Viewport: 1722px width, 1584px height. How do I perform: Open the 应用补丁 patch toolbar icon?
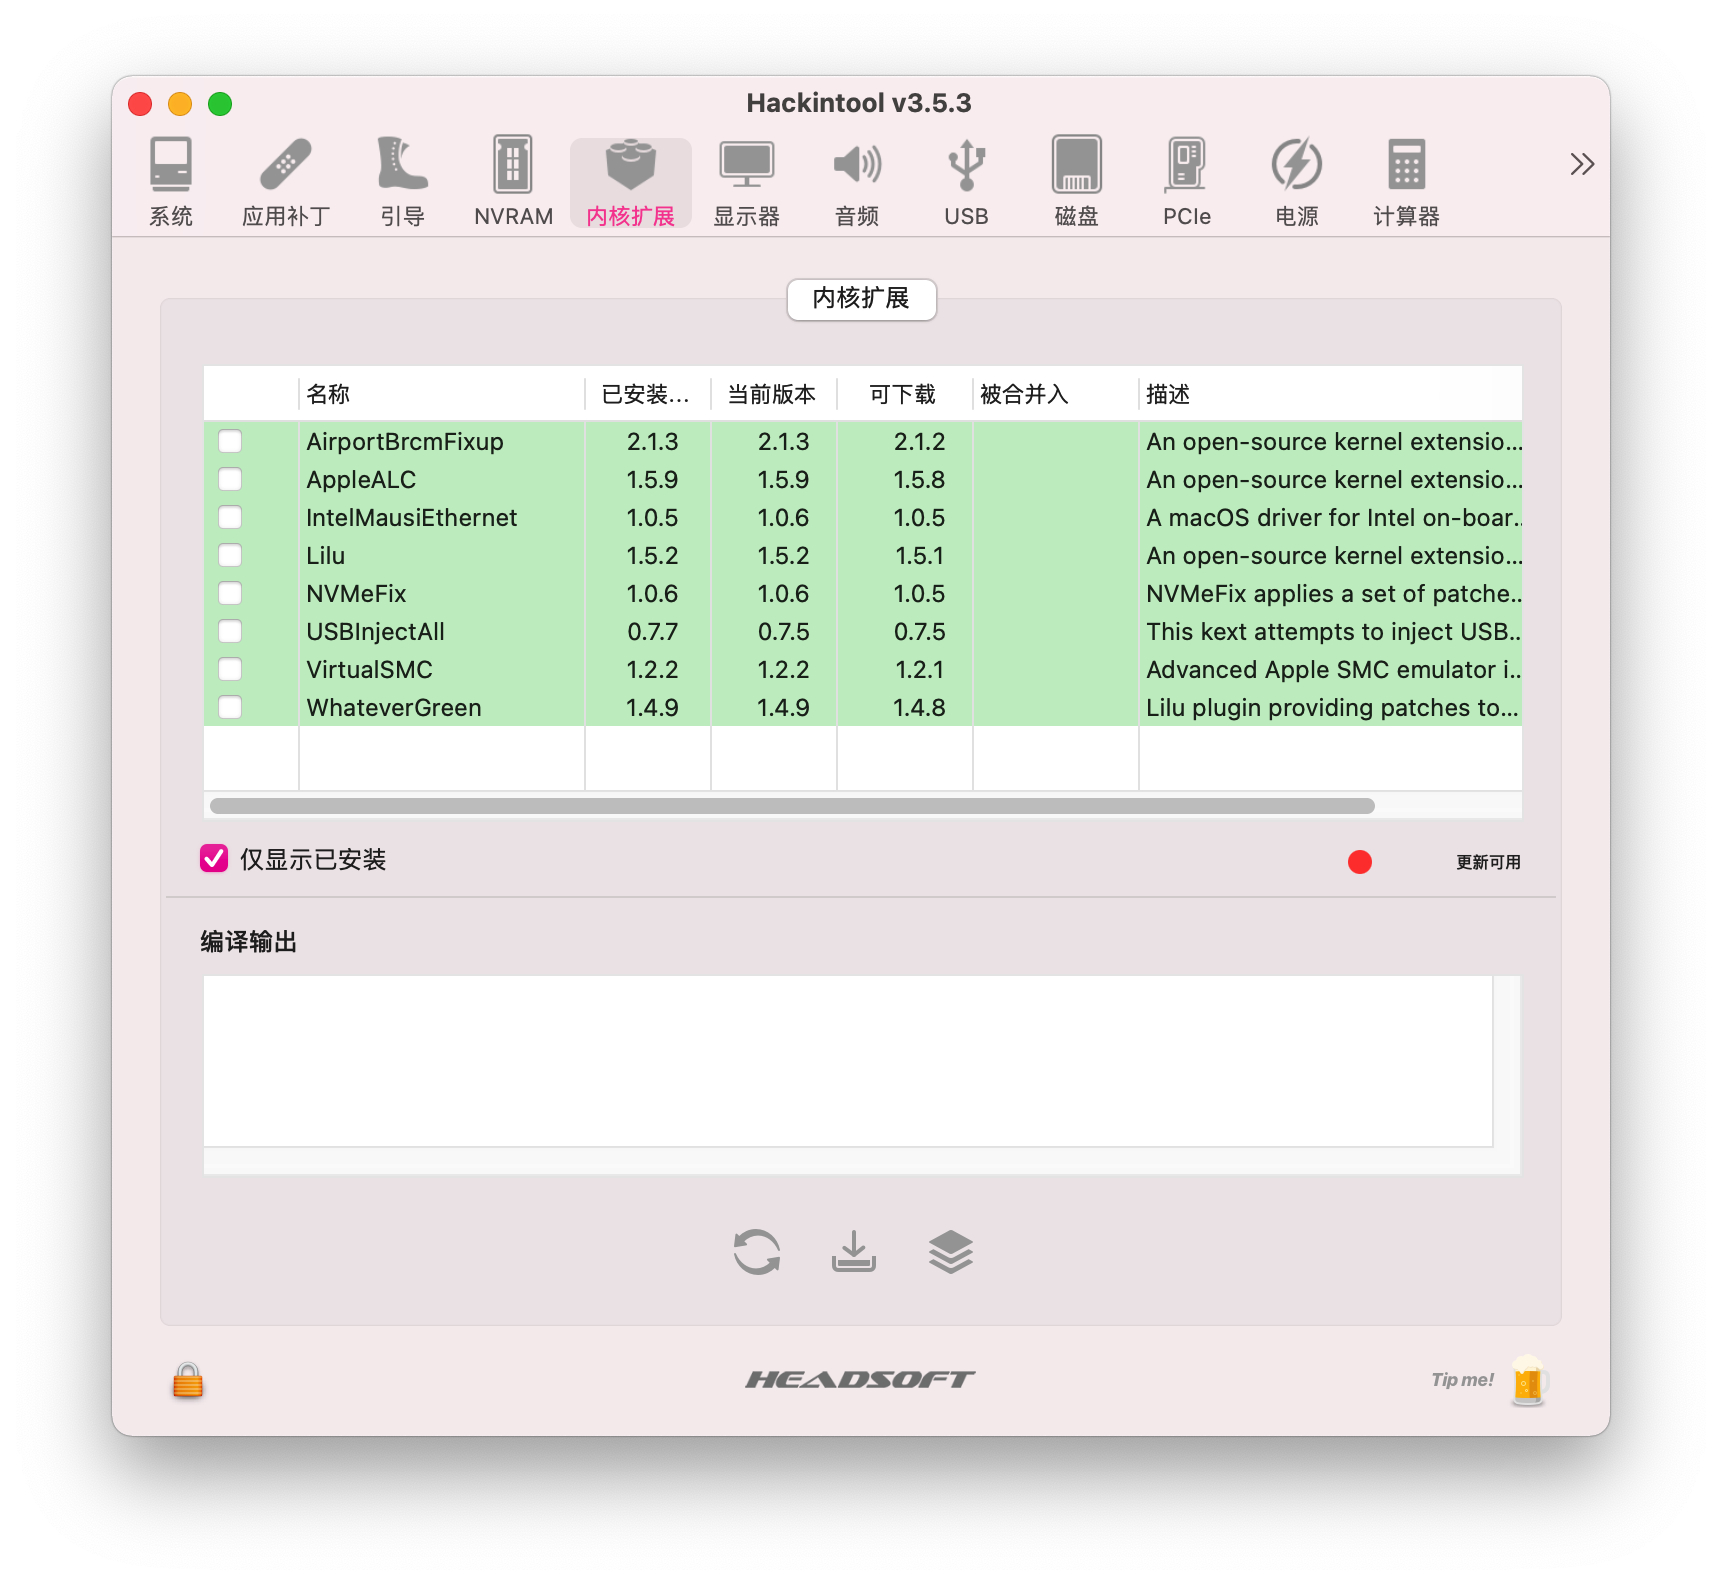click(286, 182)
